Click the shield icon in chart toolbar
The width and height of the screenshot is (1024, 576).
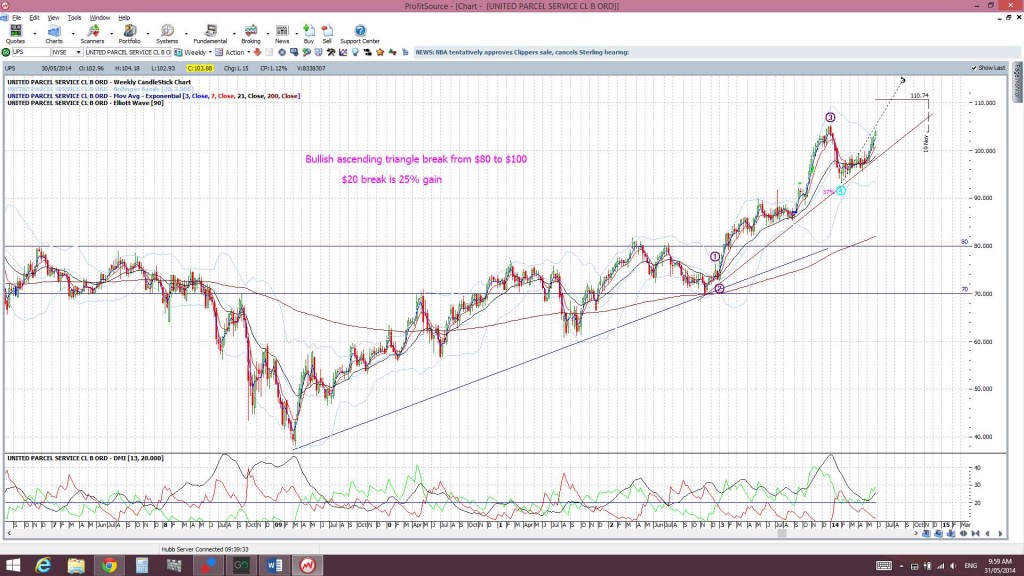tap(319, 52)
